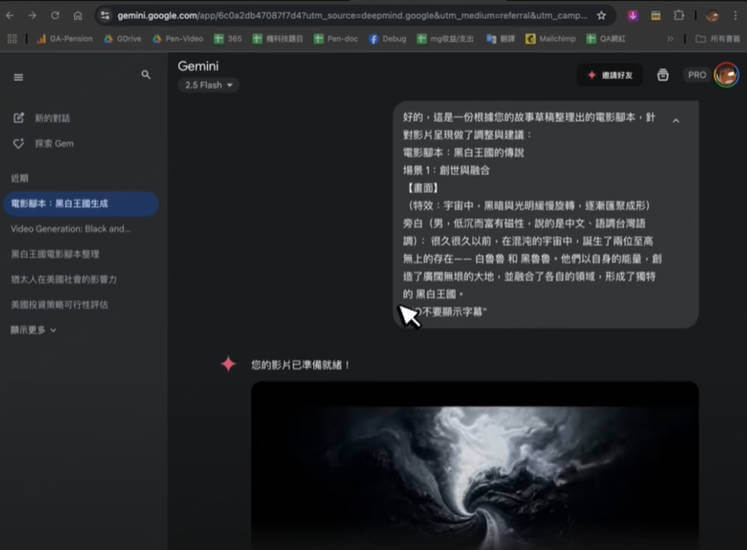Collapse the prompt with the chevron up
Image resolution: width=747 pixels, height=550 pixels.
point(676,121)
